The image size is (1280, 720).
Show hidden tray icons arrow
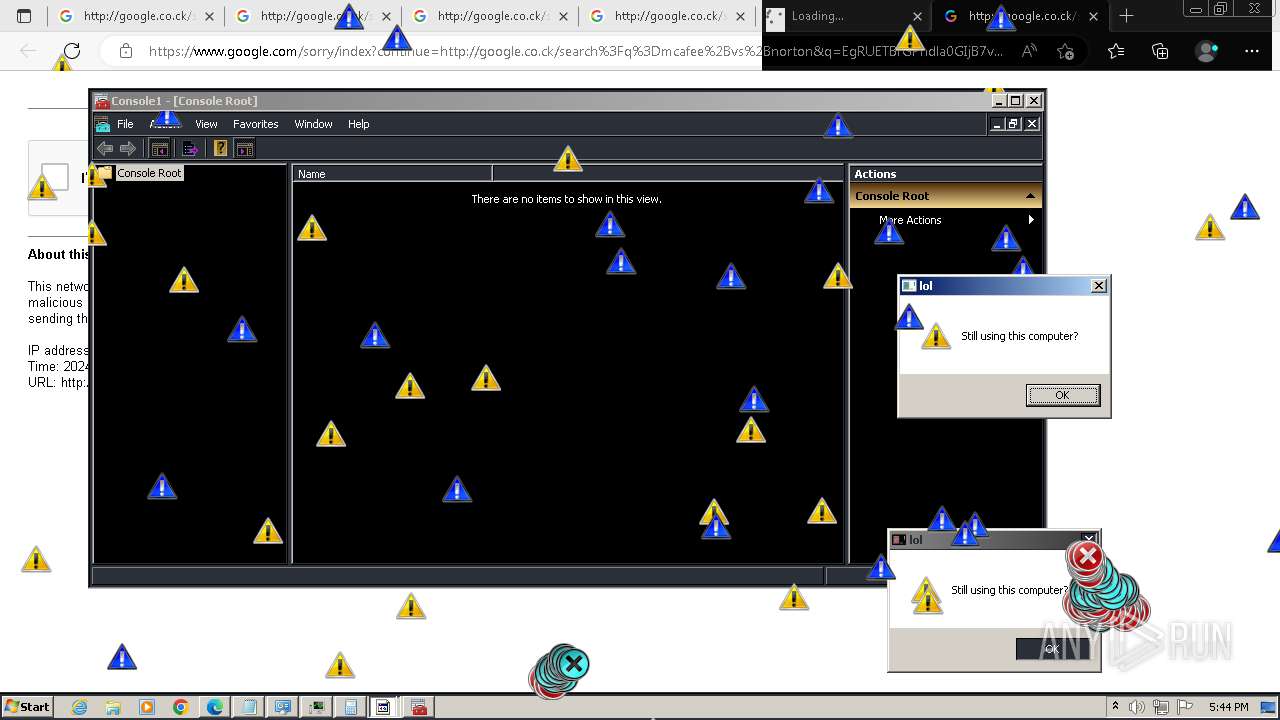[x=1115, y=707]
